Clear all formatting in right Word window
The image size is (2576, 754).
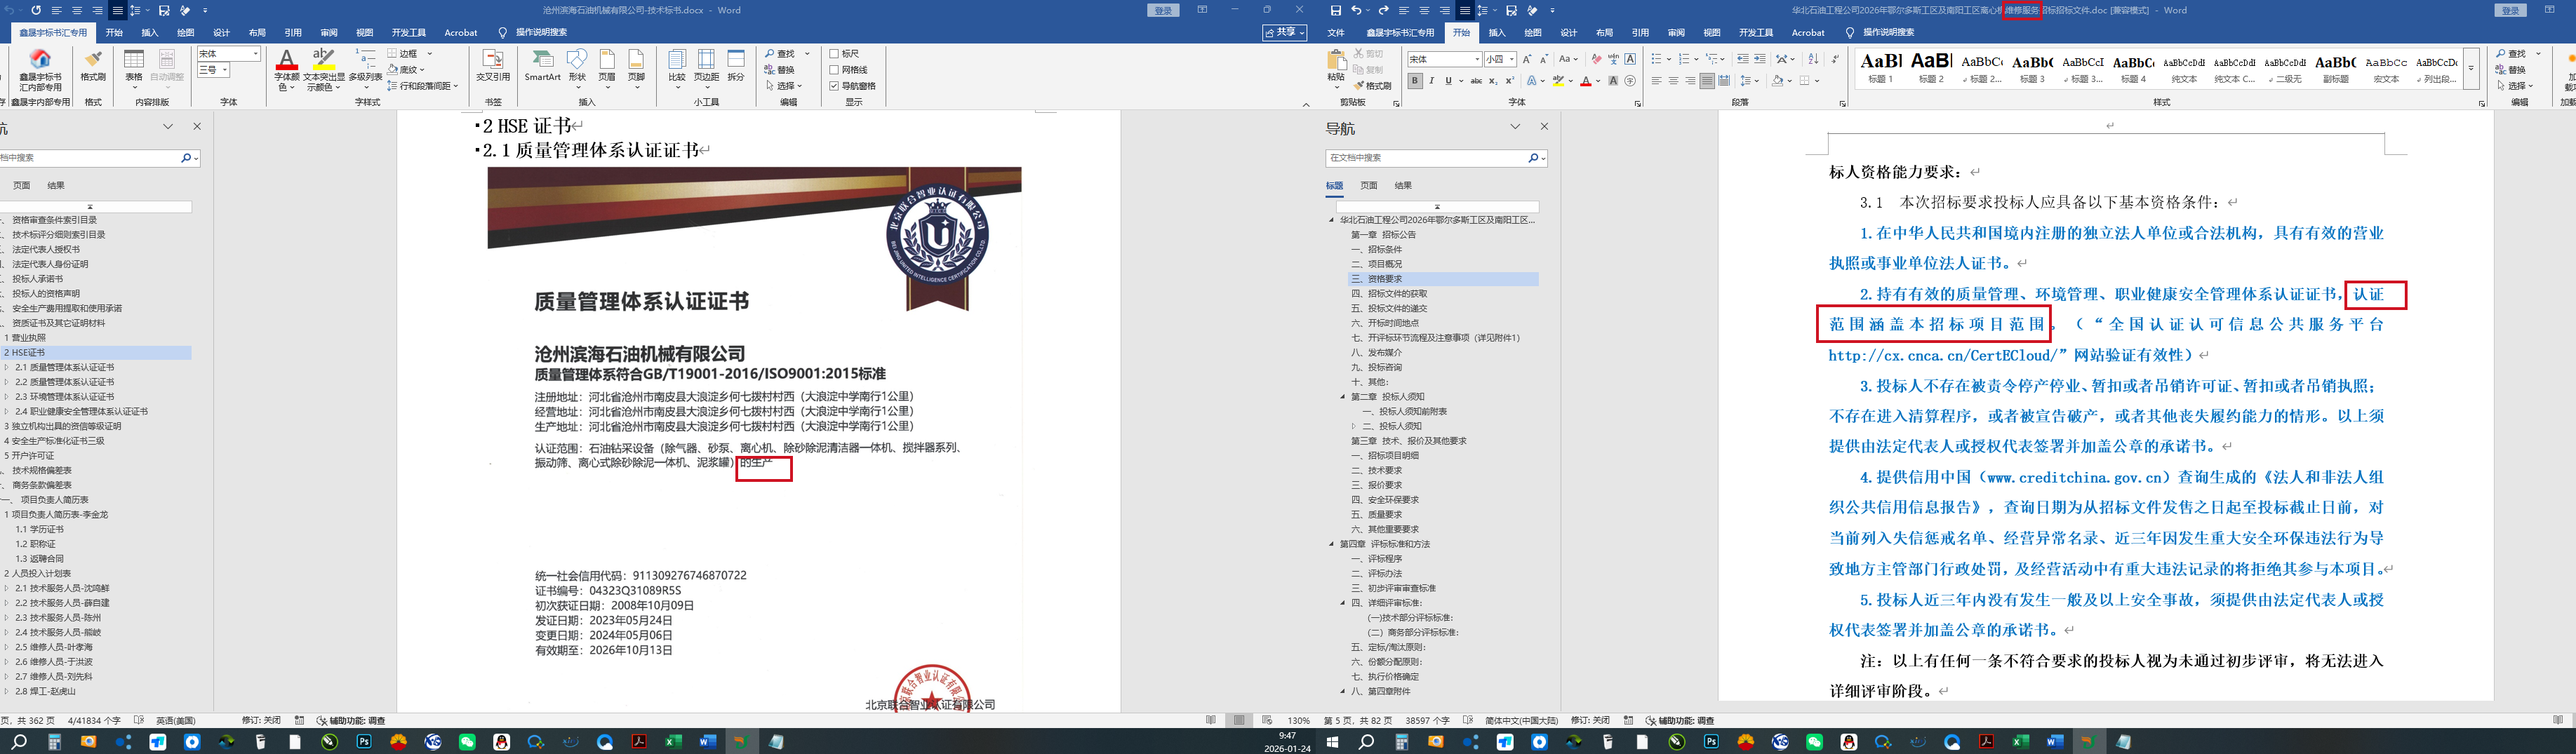coord(1596,59)
